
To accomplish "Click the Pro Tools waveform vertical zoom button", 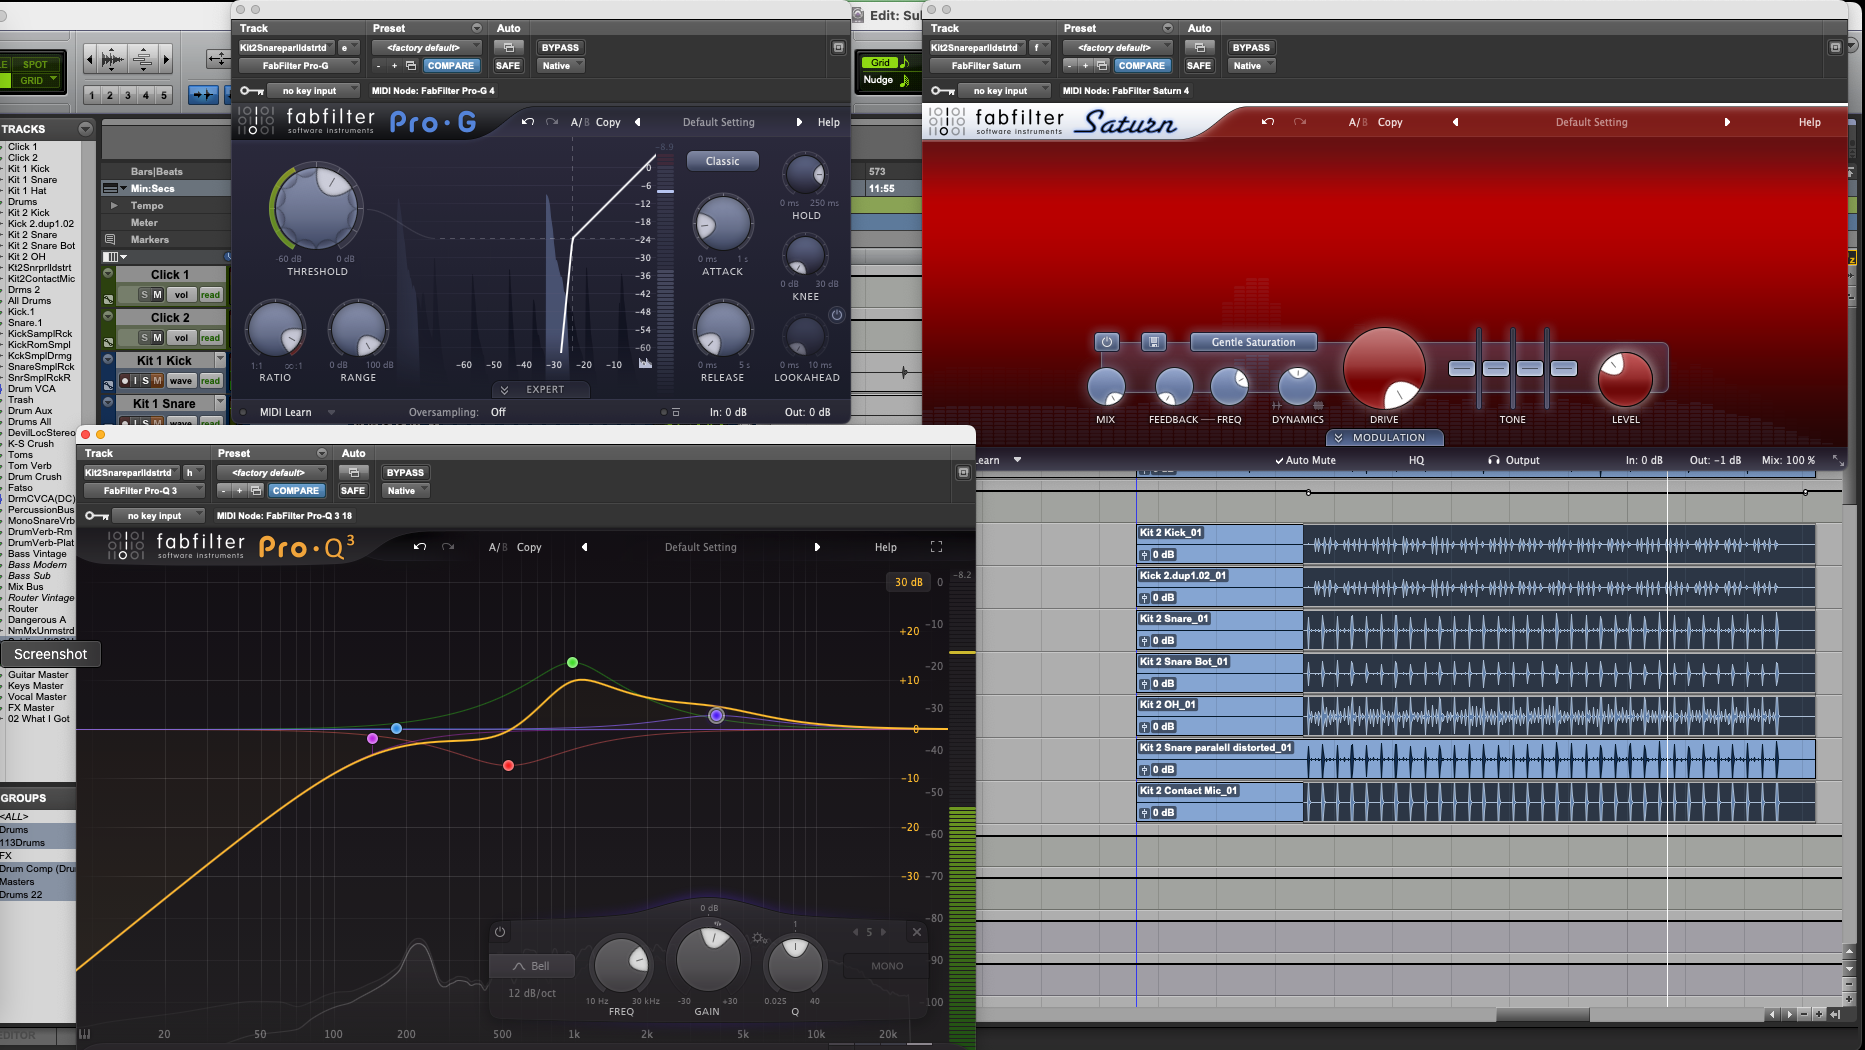I will pyautogui.click(x=113, y=60).
